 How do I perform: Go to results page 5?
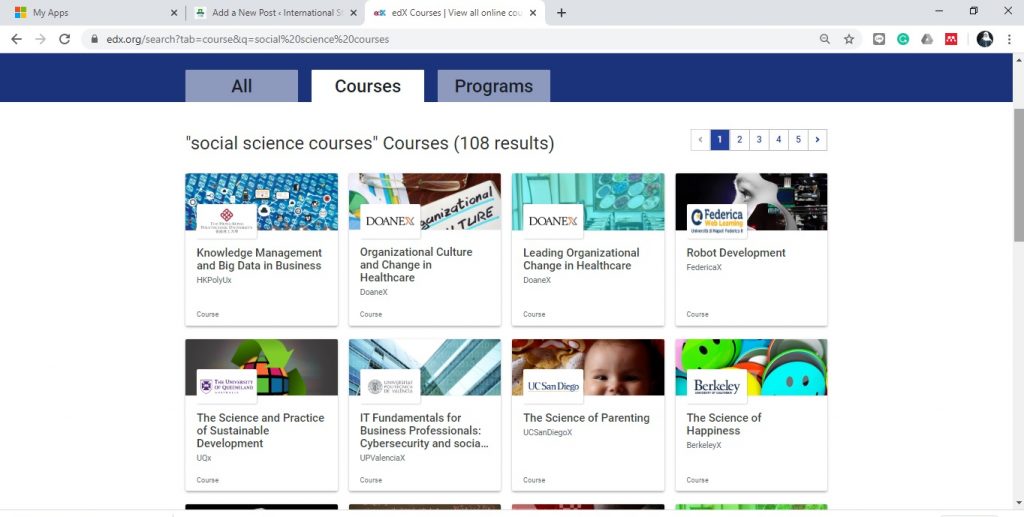pos(798,140)
